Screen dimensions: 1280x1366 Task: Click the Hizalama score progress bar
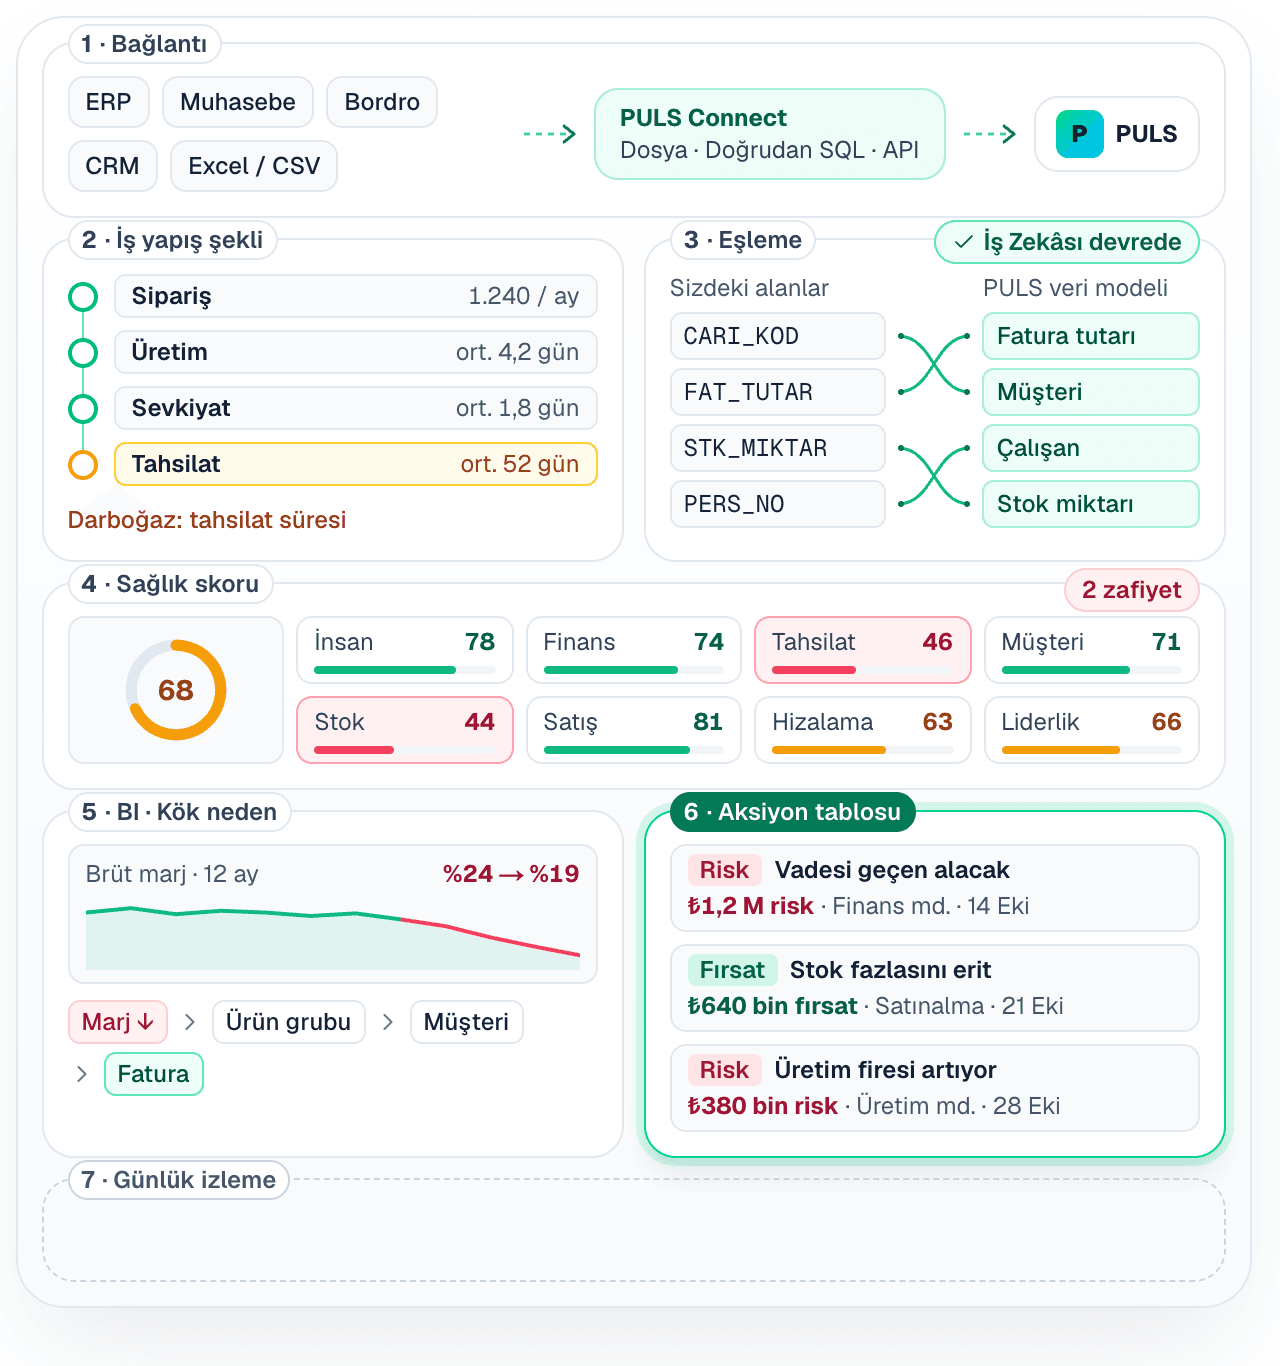863,750
